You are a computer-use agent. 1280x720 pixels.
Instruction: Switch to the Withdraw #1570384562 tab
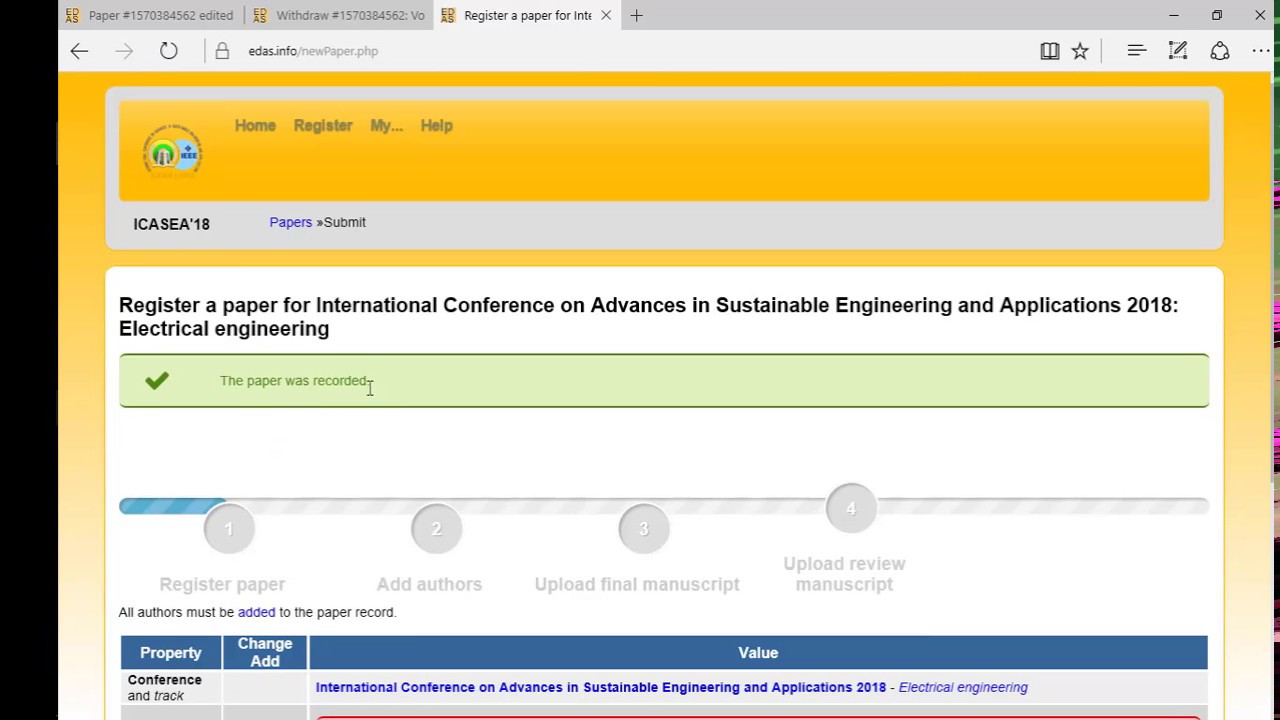[x=340, y=15]
